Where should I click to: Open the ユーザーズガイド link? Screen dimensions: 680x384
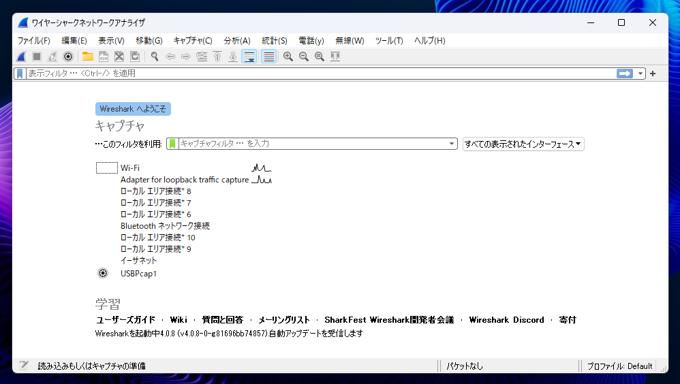[x=125, y=320]
